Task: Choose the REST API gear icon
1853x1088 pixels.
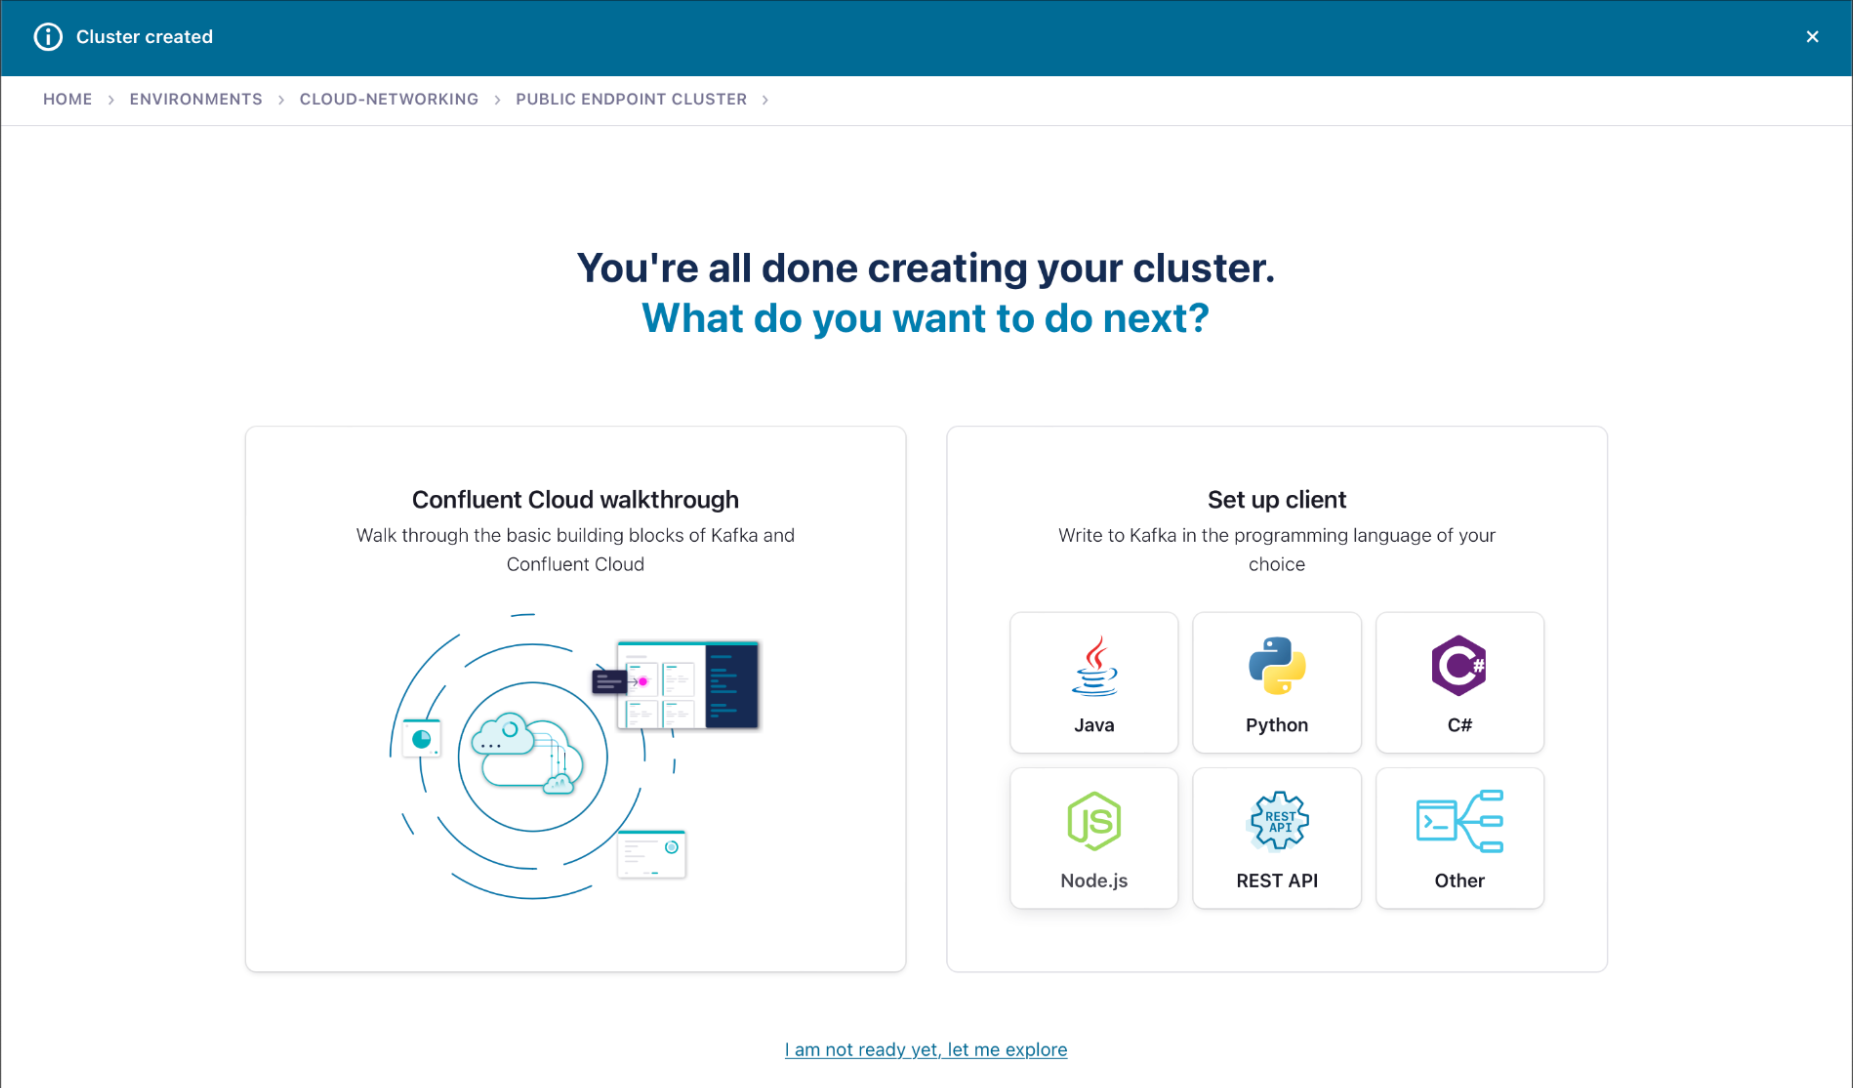Action: coord(1278,821)
